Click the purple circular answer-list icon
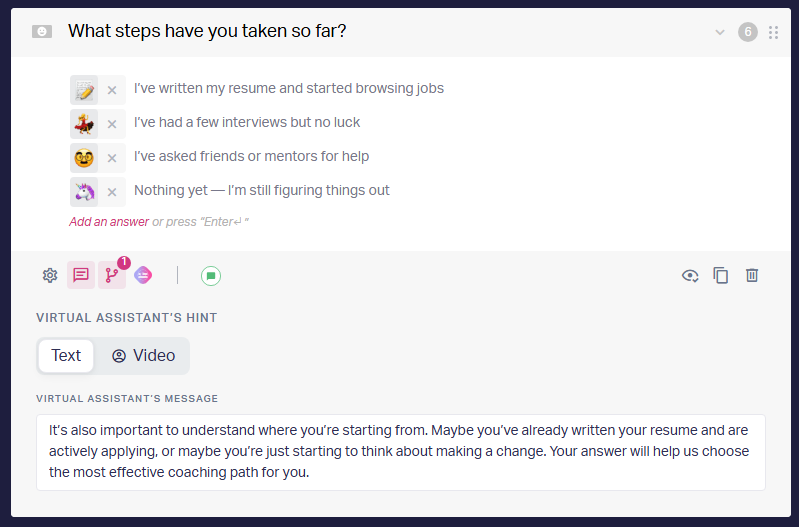Image resolution: width=799 pixels, height=527 pixels. [x=143, y=275]
